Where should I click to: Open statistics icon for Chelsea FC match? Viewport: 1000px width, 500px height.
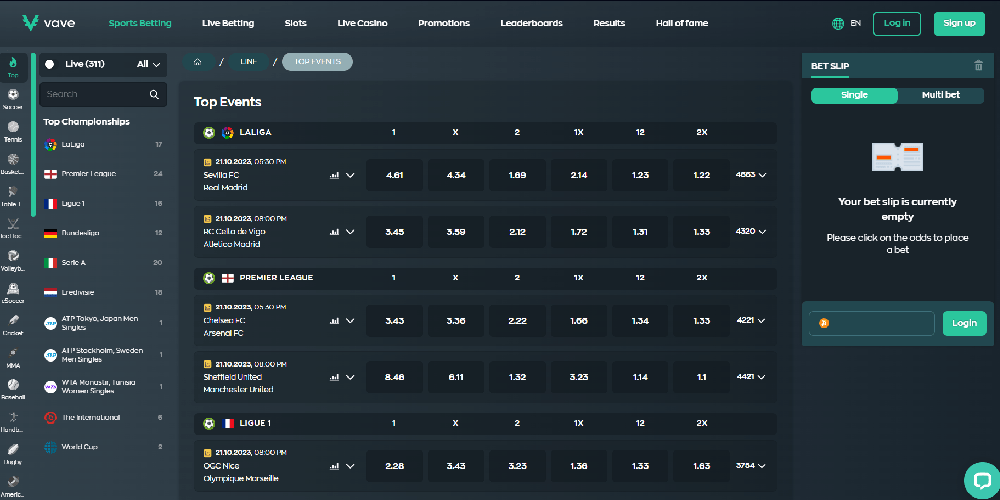pos(334,321)
